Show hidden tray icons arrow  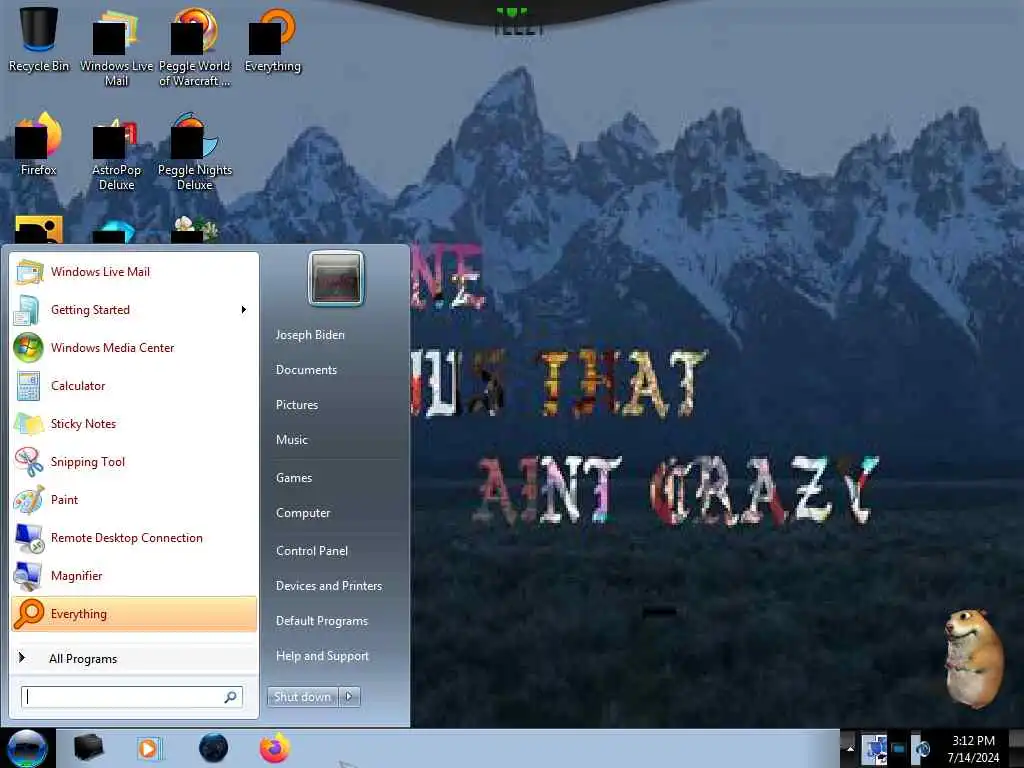pyautogui.click(x=850, y=749)
